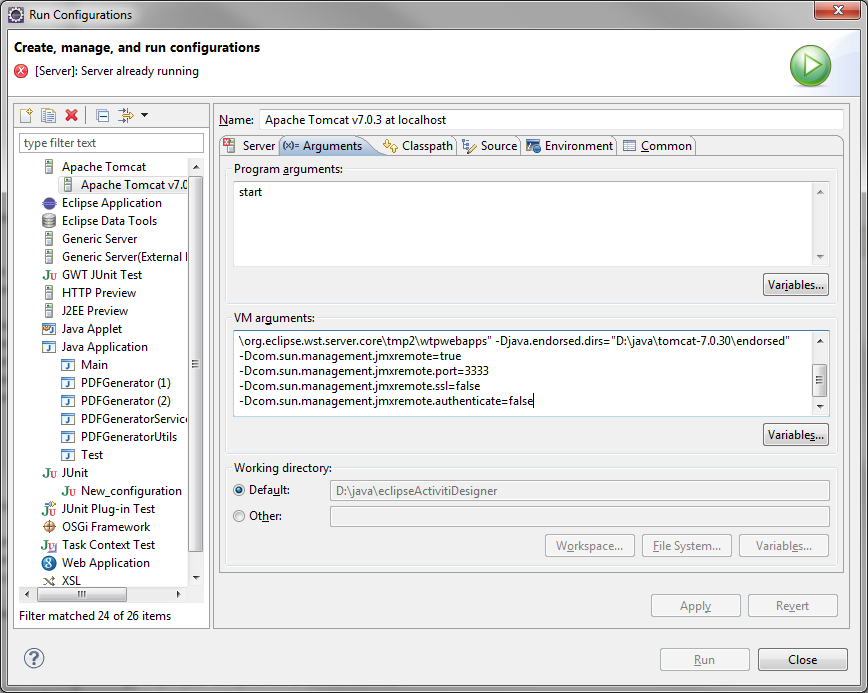Click the File System button

(686, 546)
